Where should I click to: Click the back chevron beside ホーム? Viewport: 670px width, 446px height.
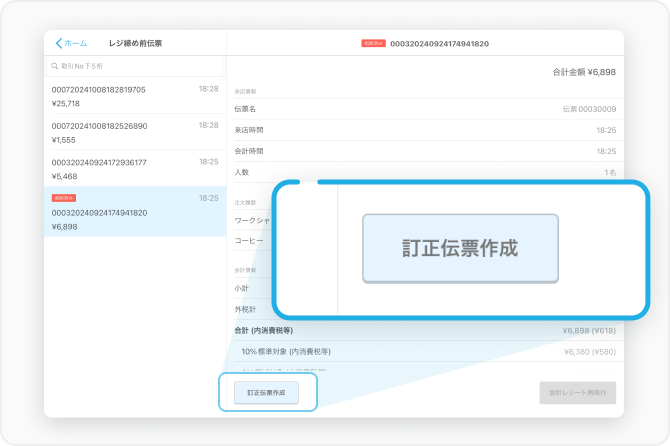[x=58, y=44]
